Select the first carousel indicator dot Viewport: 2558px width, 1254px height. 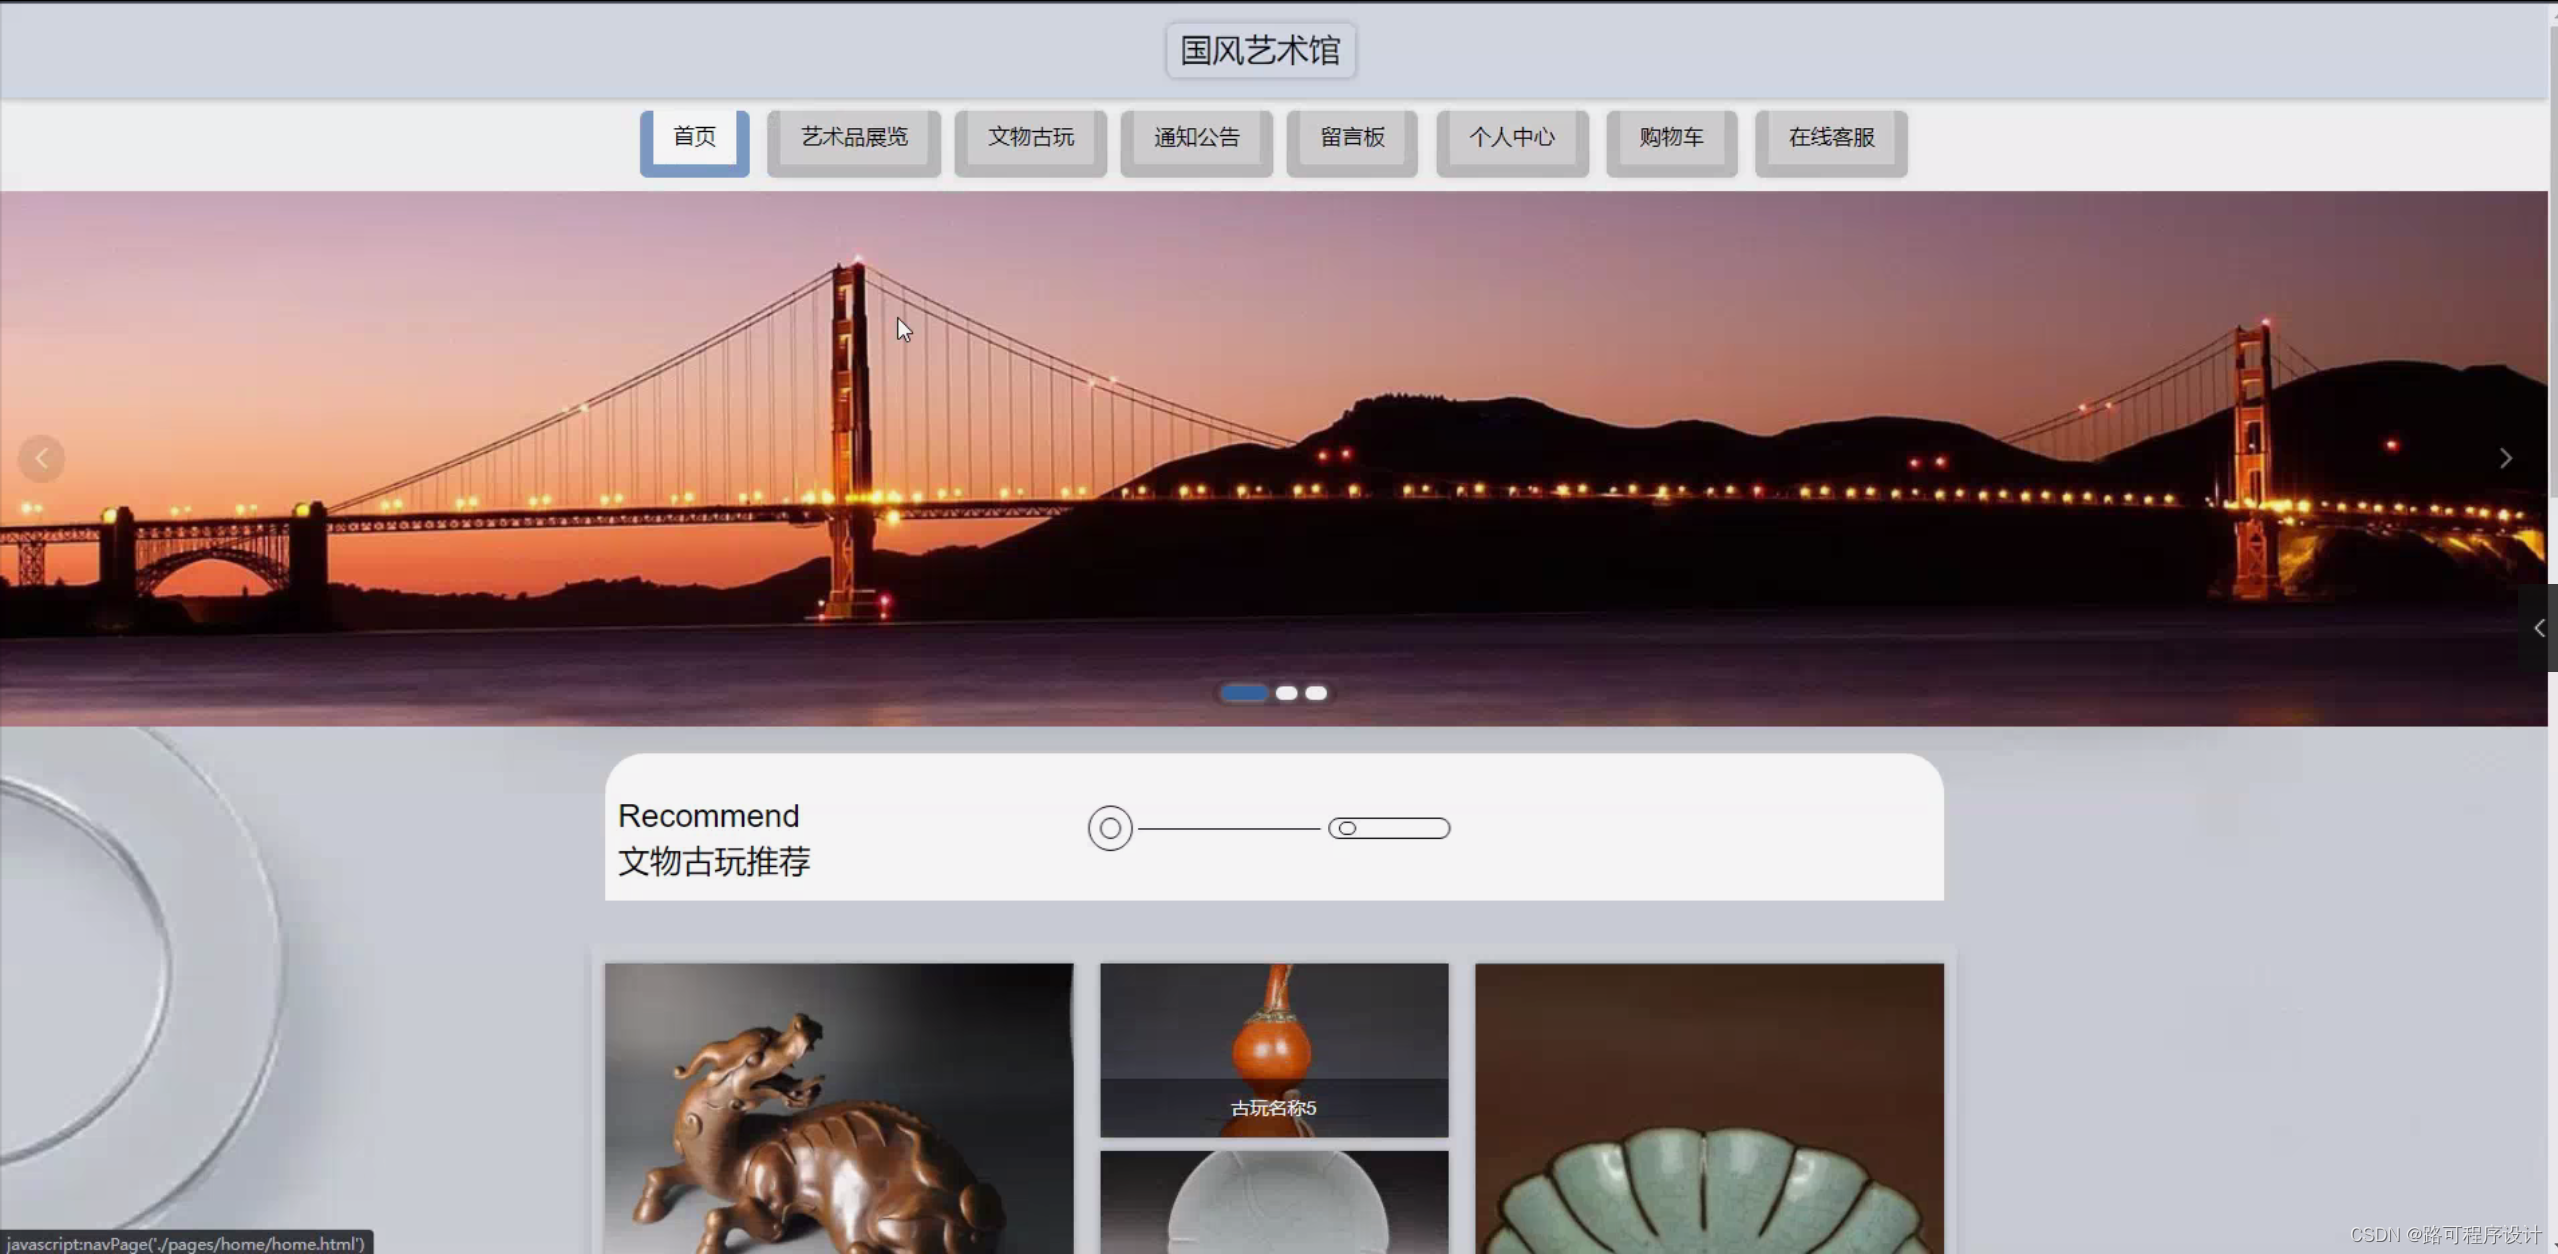pyautogui.click(x=1244, y=693)
